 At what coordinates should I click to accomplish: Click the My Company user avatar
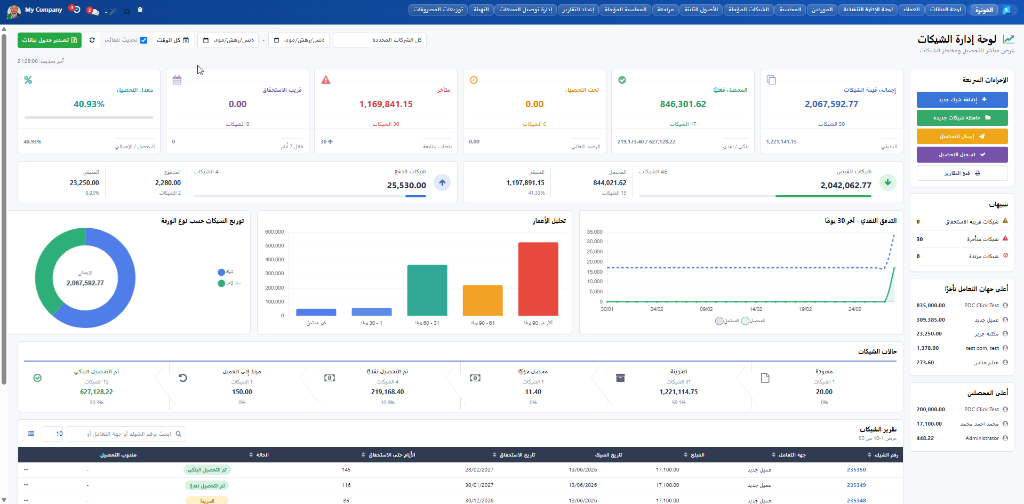coord(14,10)
